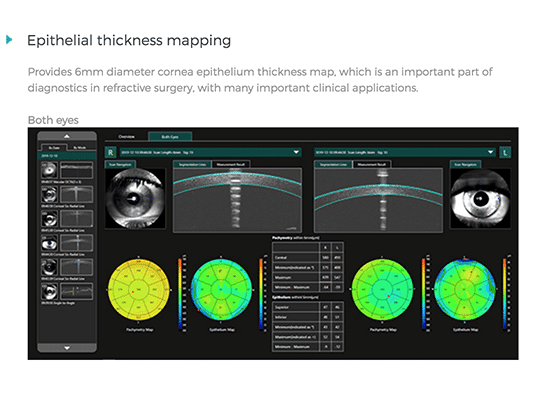
Task: Click the Superior row in Epithelium table
Action: click(308, 307)
